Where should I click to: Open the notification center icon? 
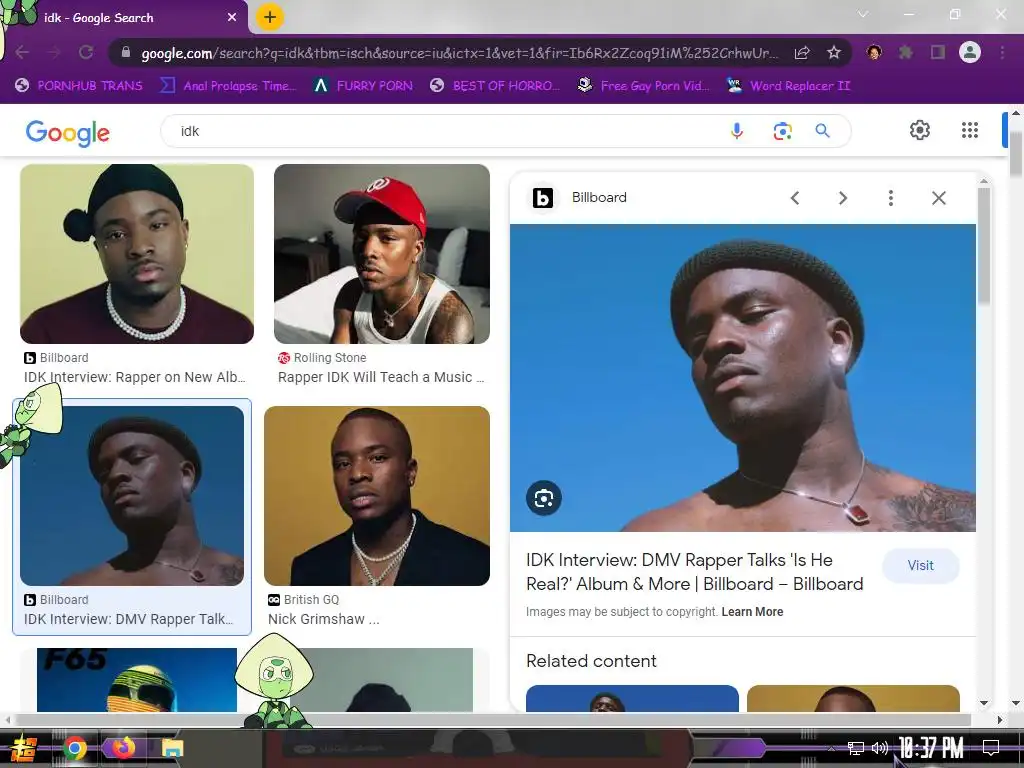[991, 748]
